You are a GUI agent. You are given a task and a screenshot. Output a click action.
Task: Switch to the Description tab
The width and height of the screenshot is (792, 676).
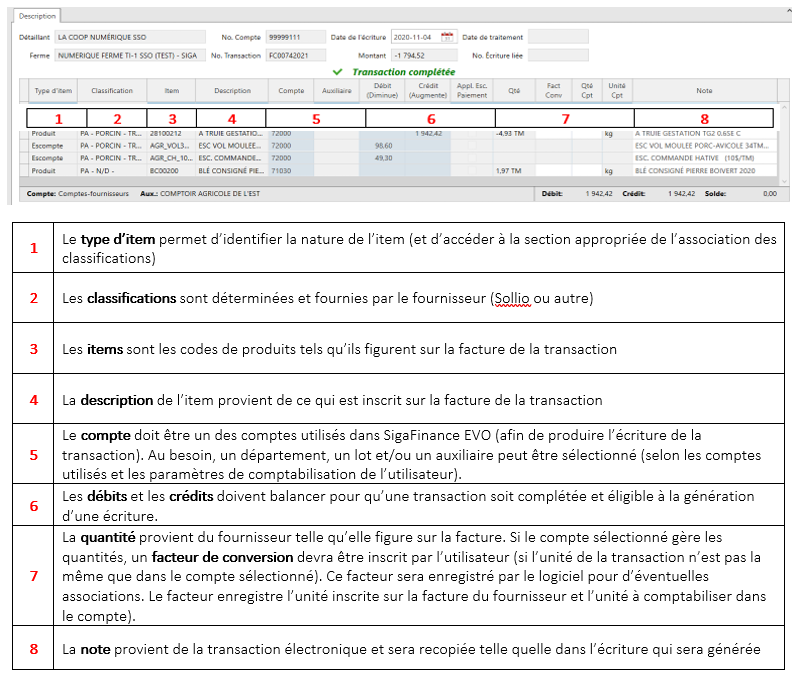click(x=37, y=16)
